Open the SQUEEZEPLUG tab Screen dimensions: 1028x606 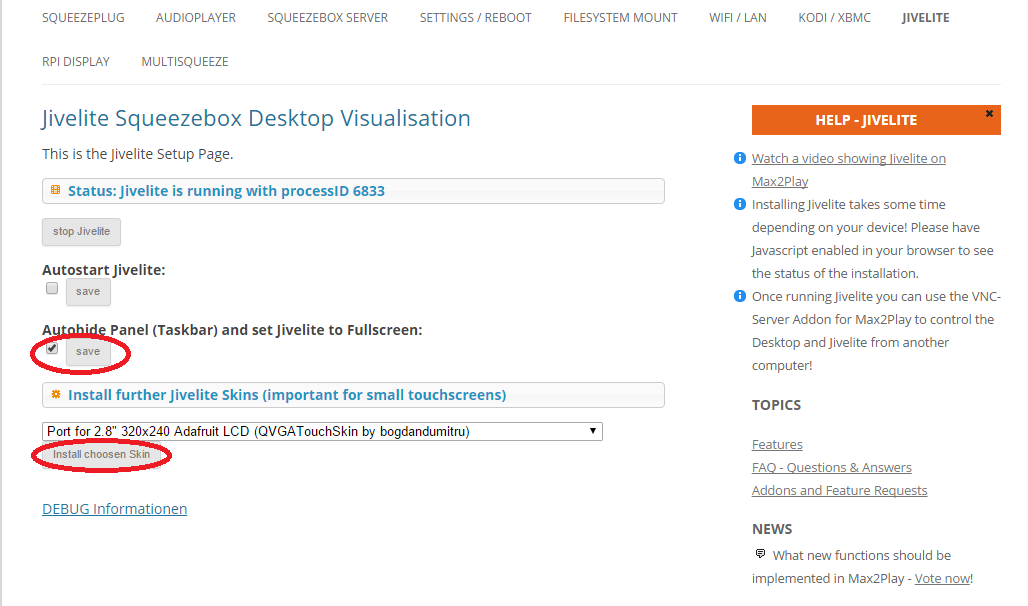coord(83,18)
